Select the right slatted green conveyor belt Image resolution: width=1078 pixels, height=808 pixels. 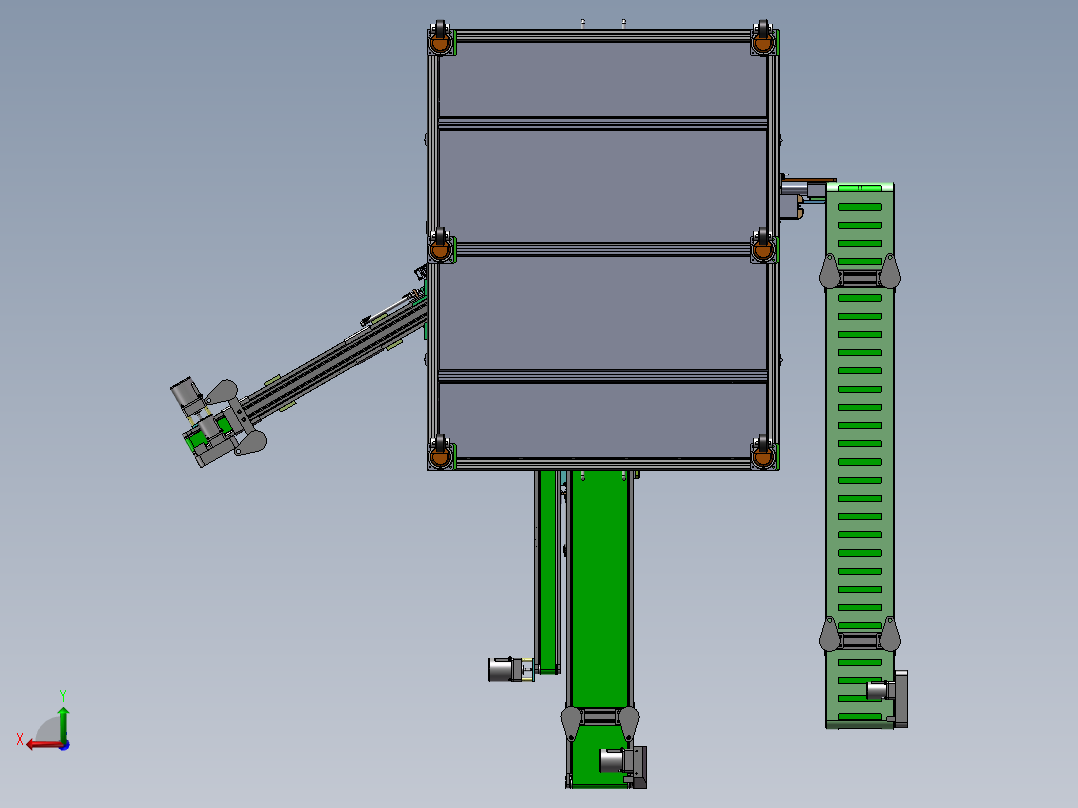pos(859,450)
